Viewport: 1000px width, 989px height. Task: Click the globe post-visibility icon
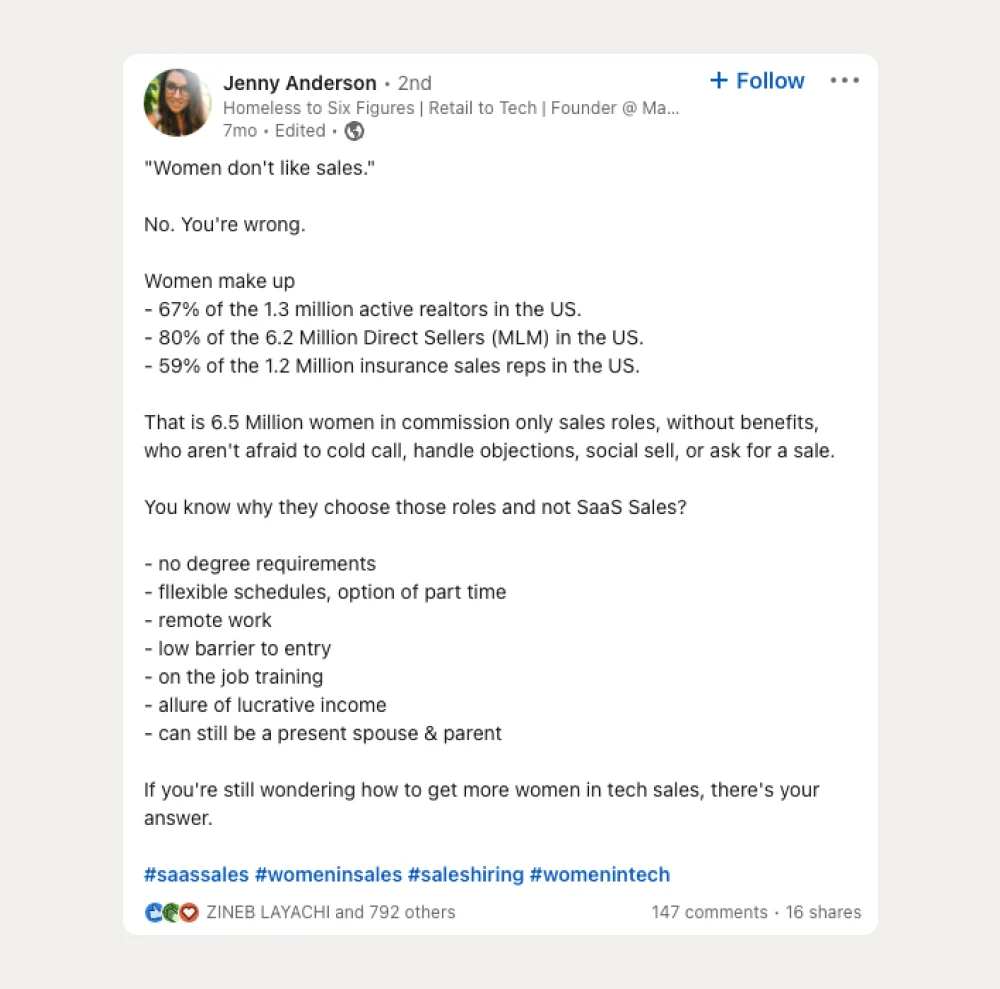(353, 131)
